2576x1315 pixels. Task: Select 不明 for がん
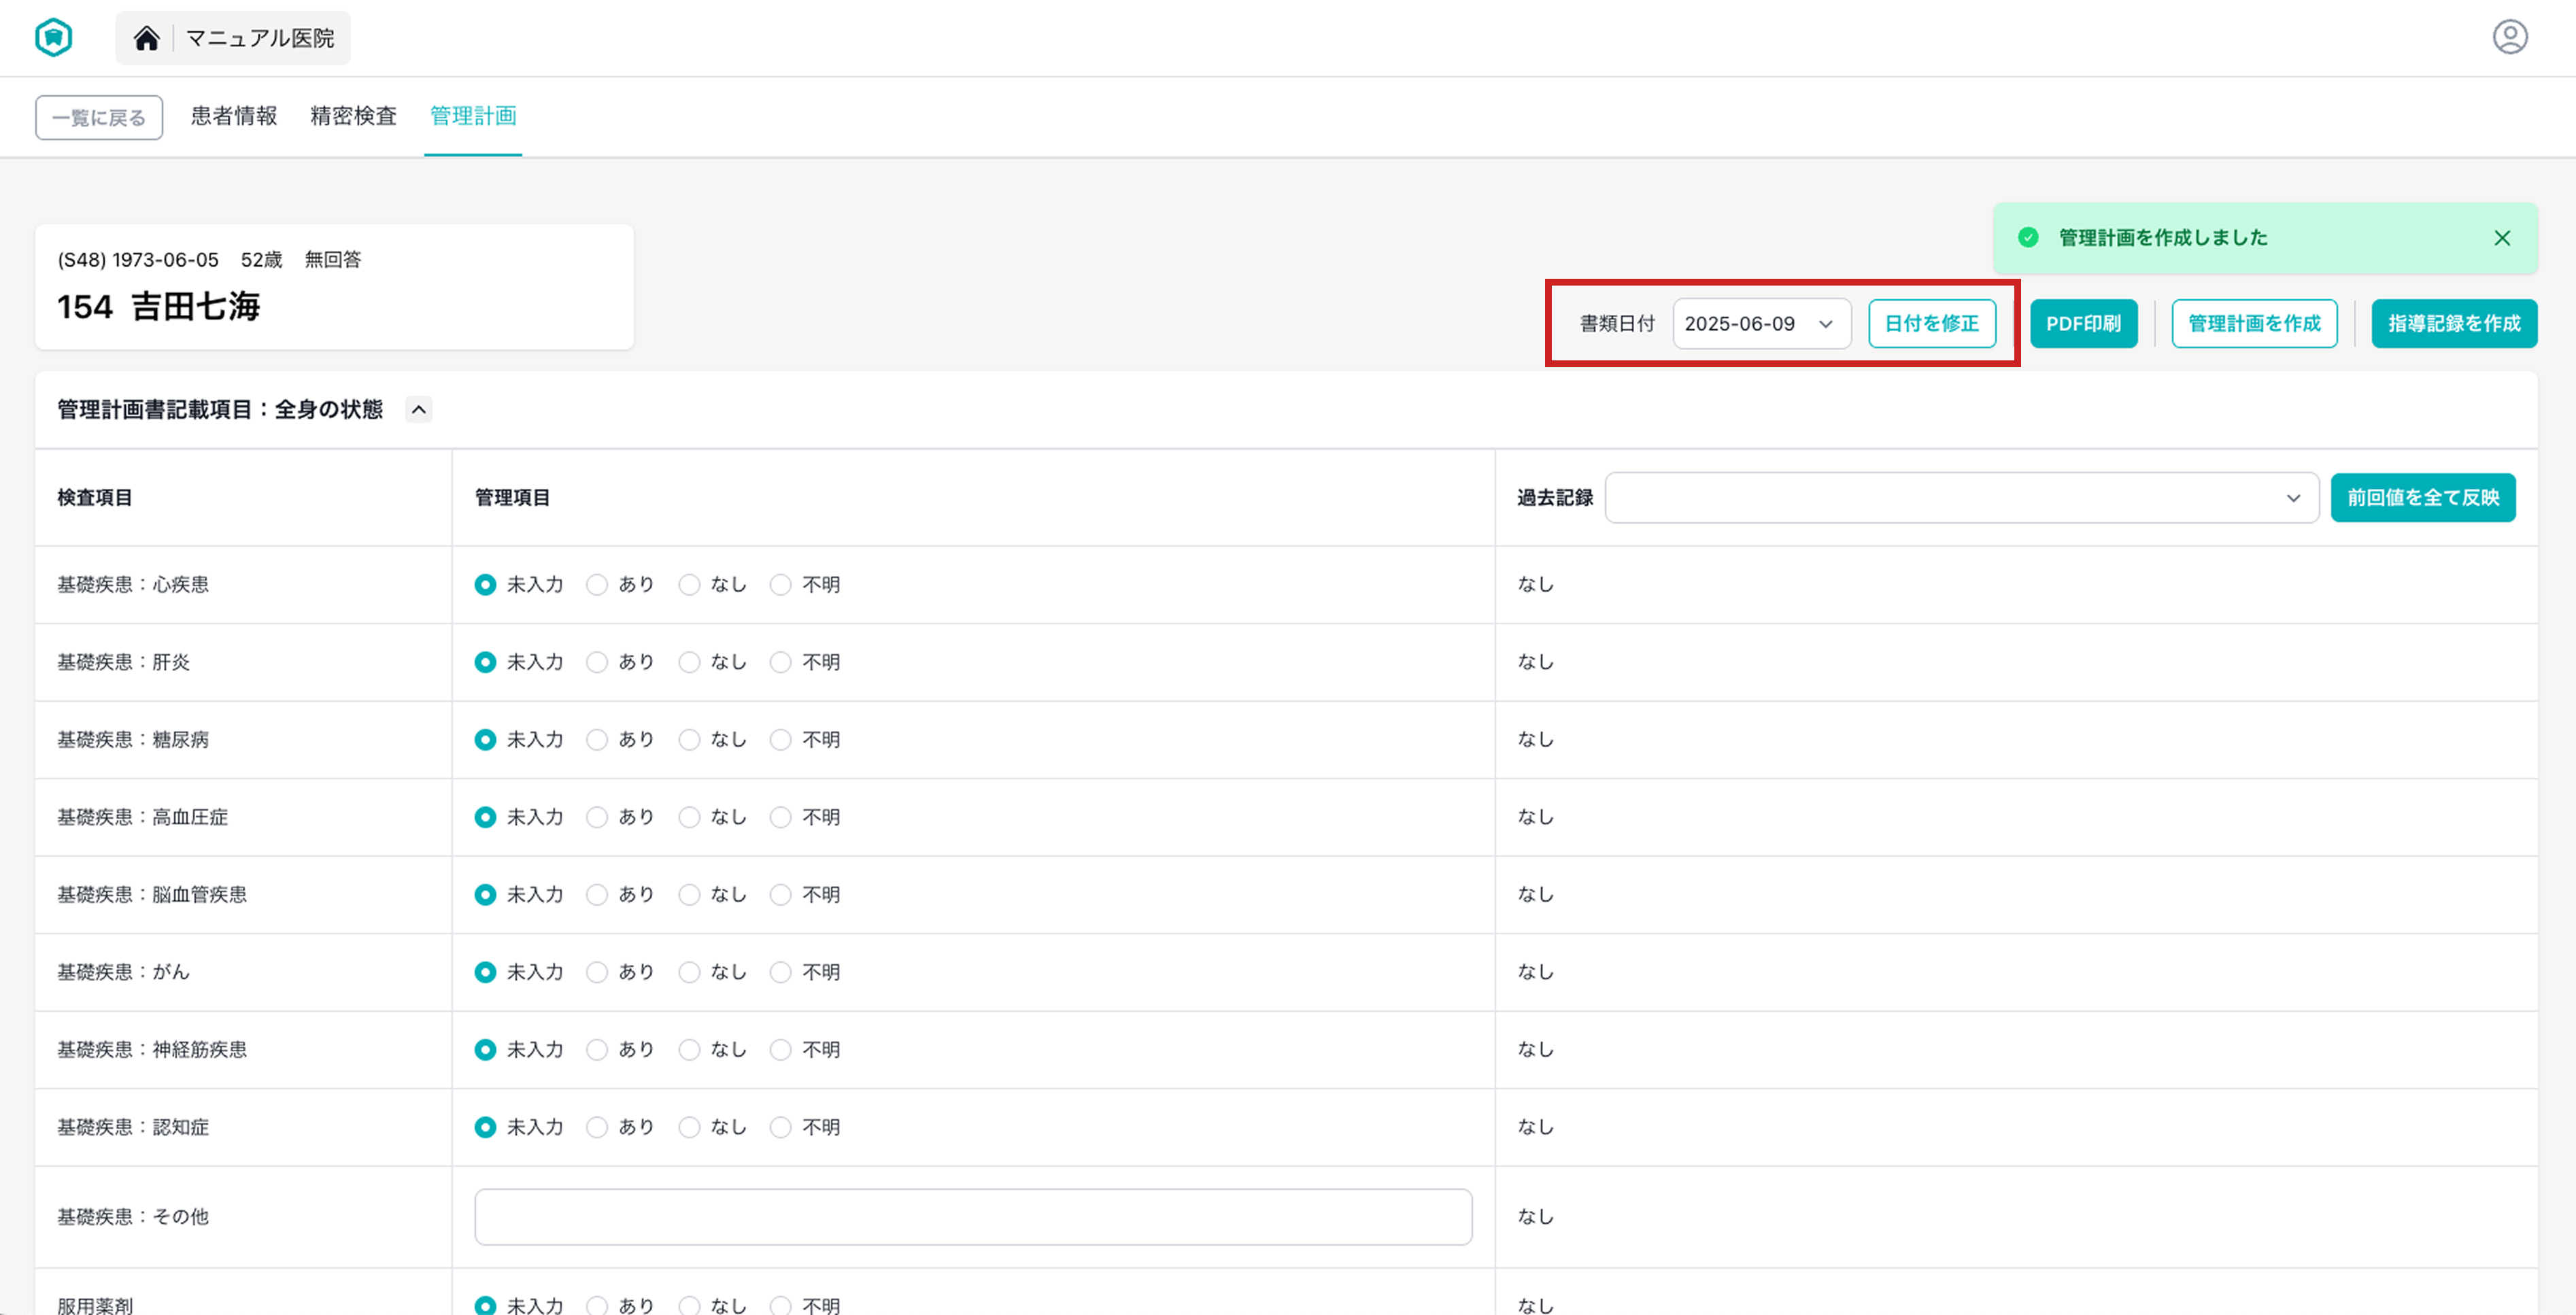pyautogui.click(x=781, y=972)
